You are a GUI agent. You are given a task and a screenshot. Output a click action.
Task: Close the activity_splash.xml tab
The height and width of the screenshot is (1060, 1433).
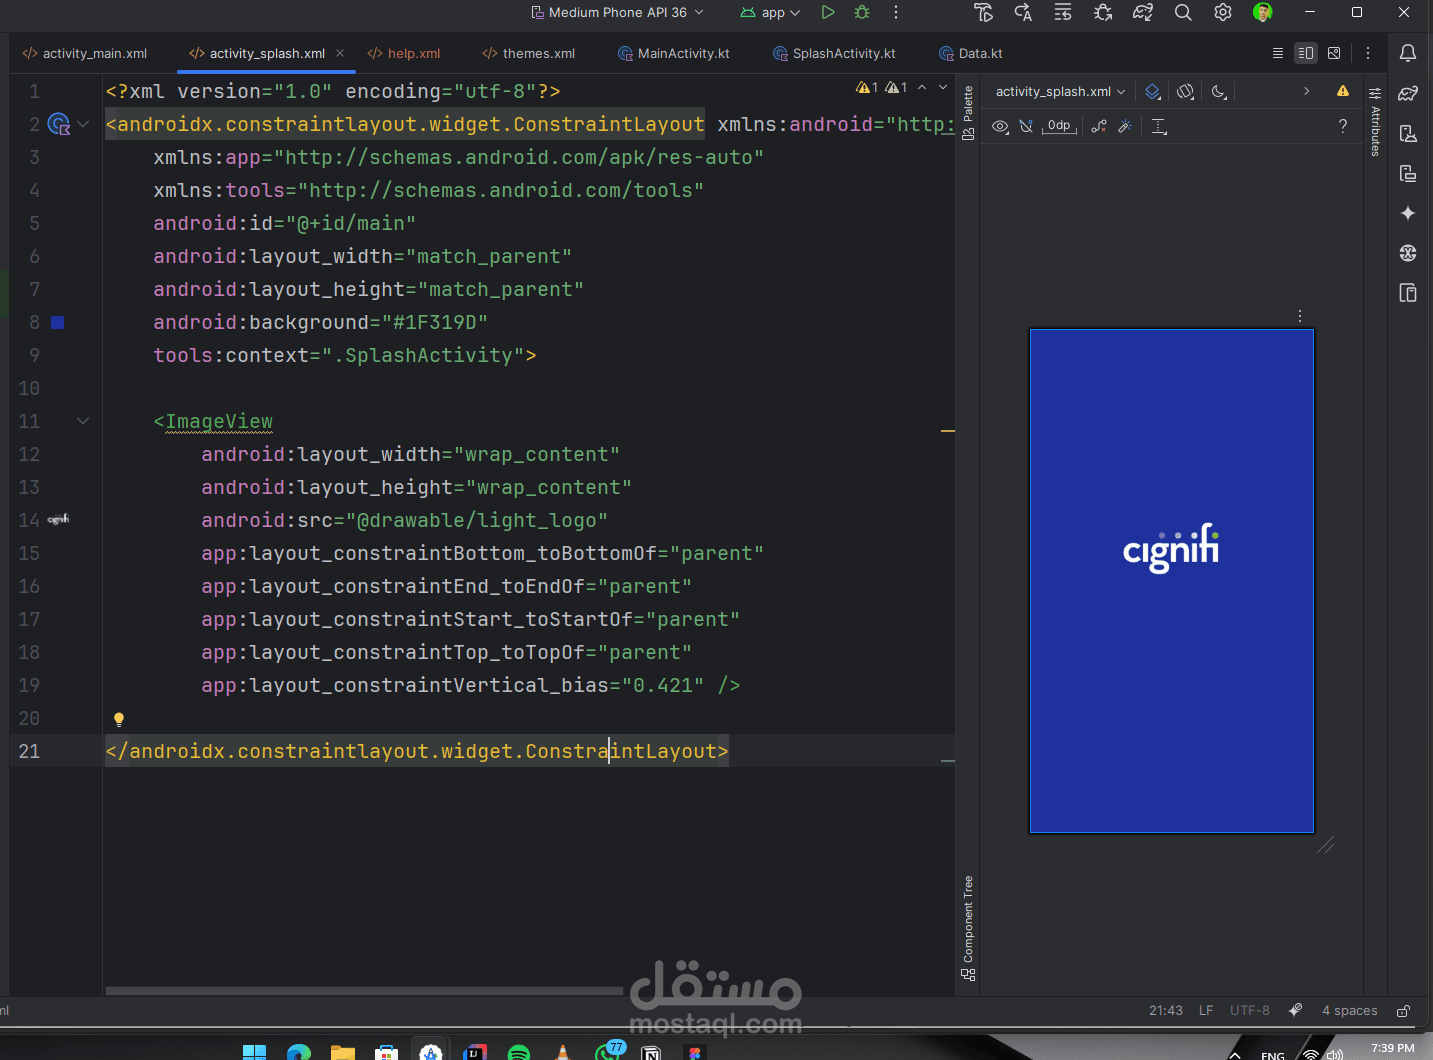[x=340, y=53]
